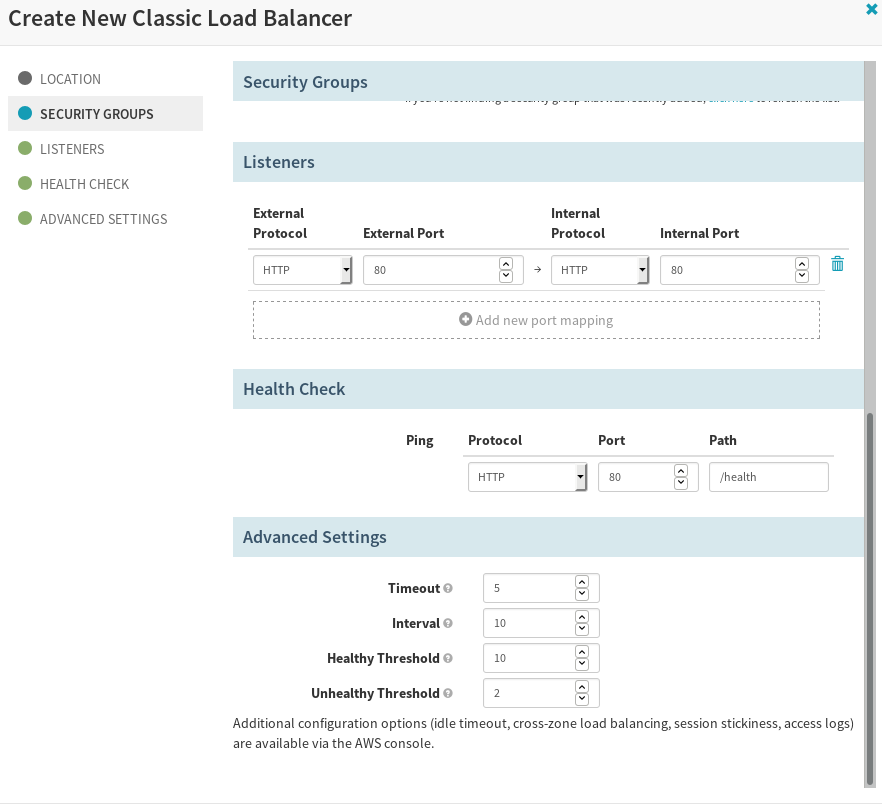Show help for Timeout setting
The image size is (882, 806).
(x=448, y=588)
